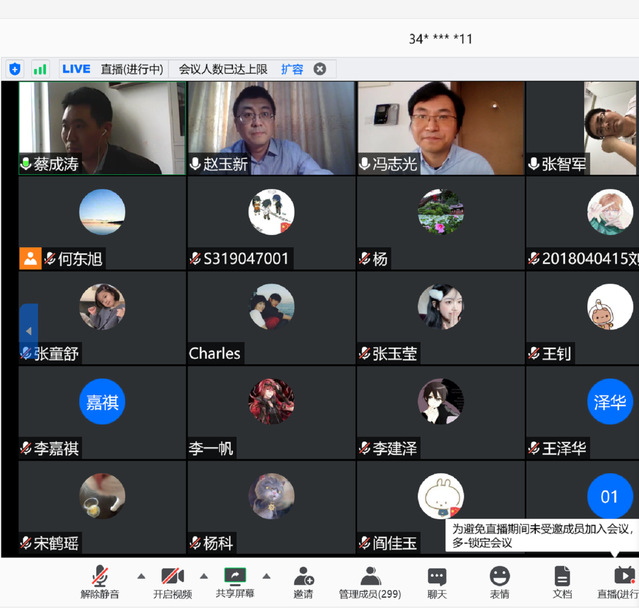Expand share options arrow beside 共享屏幕

point(266,576)
